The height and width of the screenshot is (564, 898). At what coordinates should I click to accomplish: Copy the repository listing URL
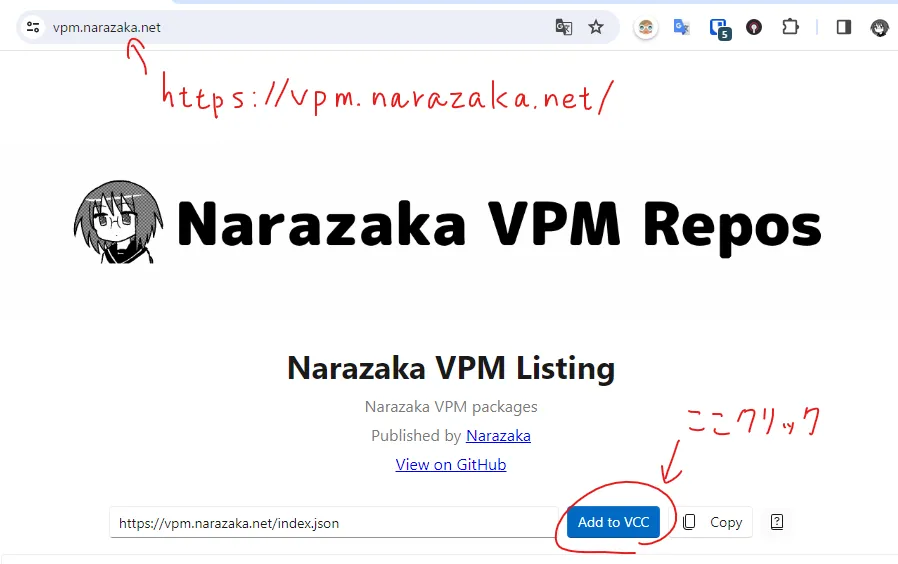714,522
